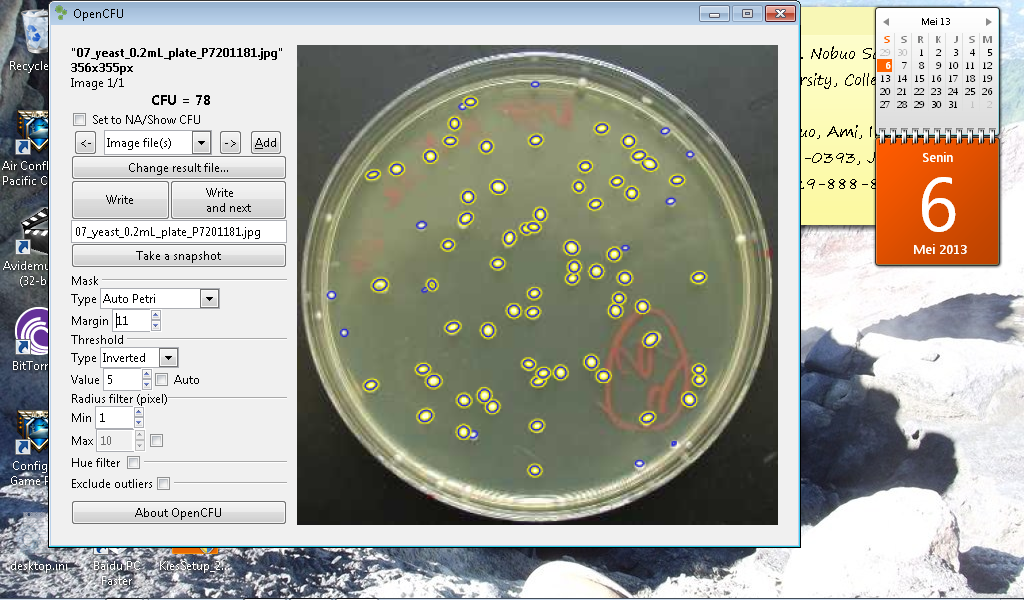Enable the Set to NA/Show CFU checkbox
The image size is (1024, 600).
tap(80, 120)
